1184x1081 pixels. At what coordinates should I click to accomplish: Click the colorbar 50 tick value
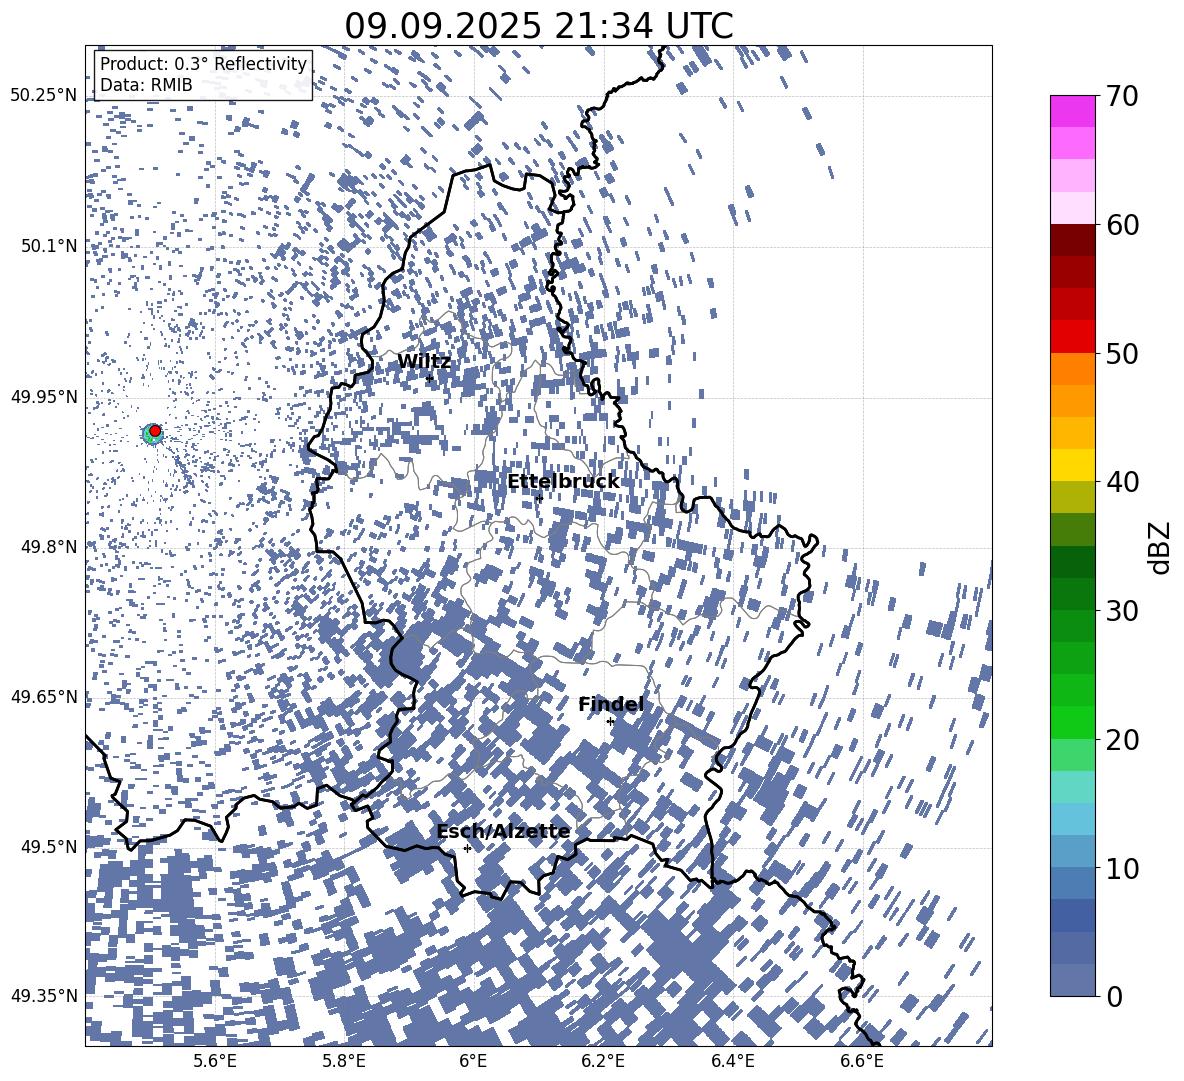(x=1122, y=353)
